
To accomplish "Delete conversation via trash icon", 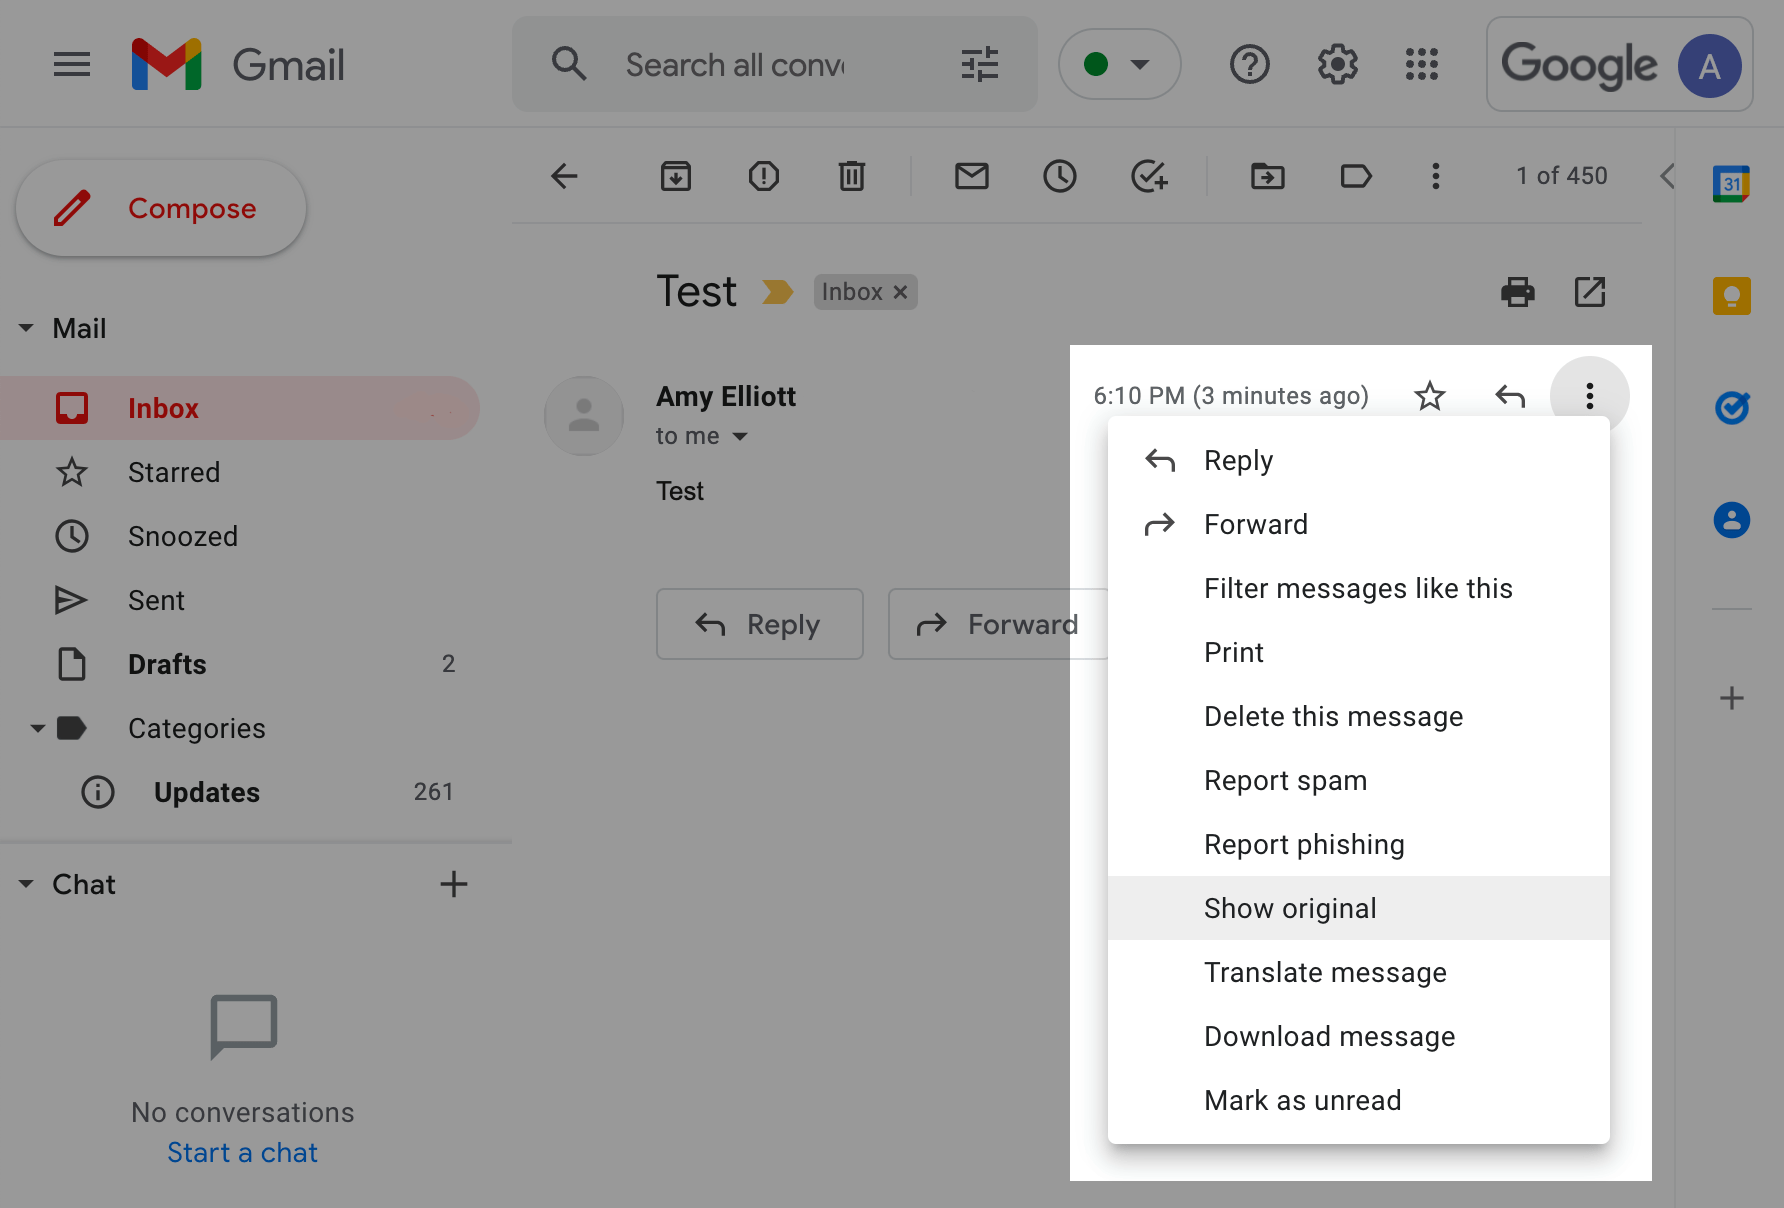I will 852,176.
